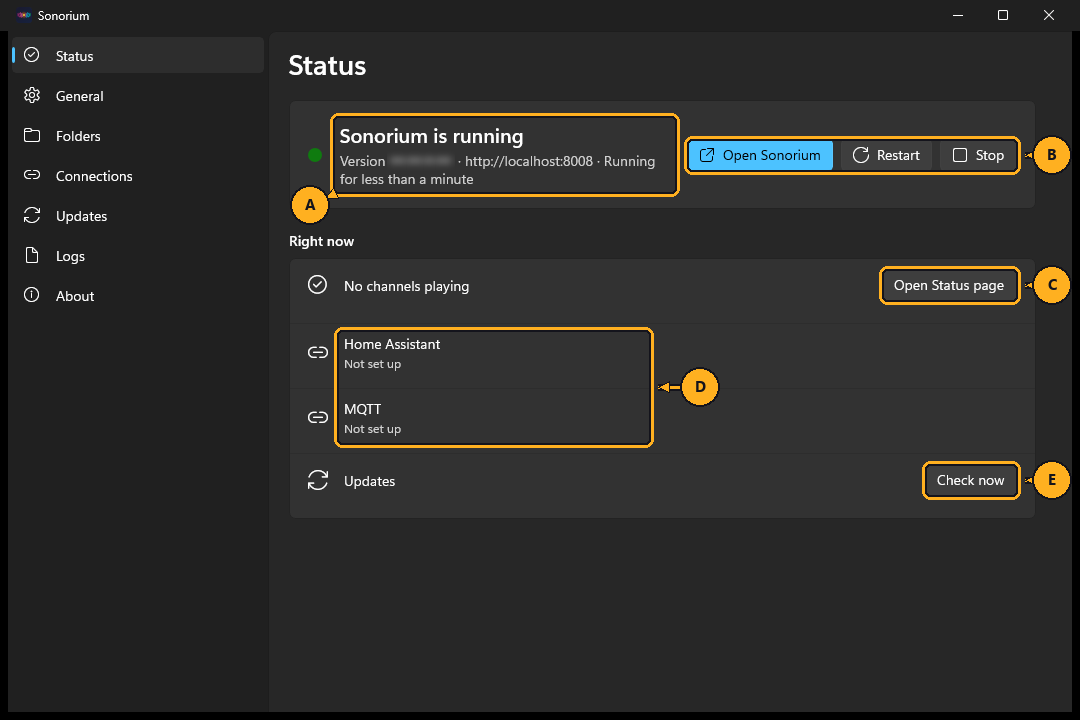
Task: Click the 'Right now' section heading
Action: coord(321,241)
